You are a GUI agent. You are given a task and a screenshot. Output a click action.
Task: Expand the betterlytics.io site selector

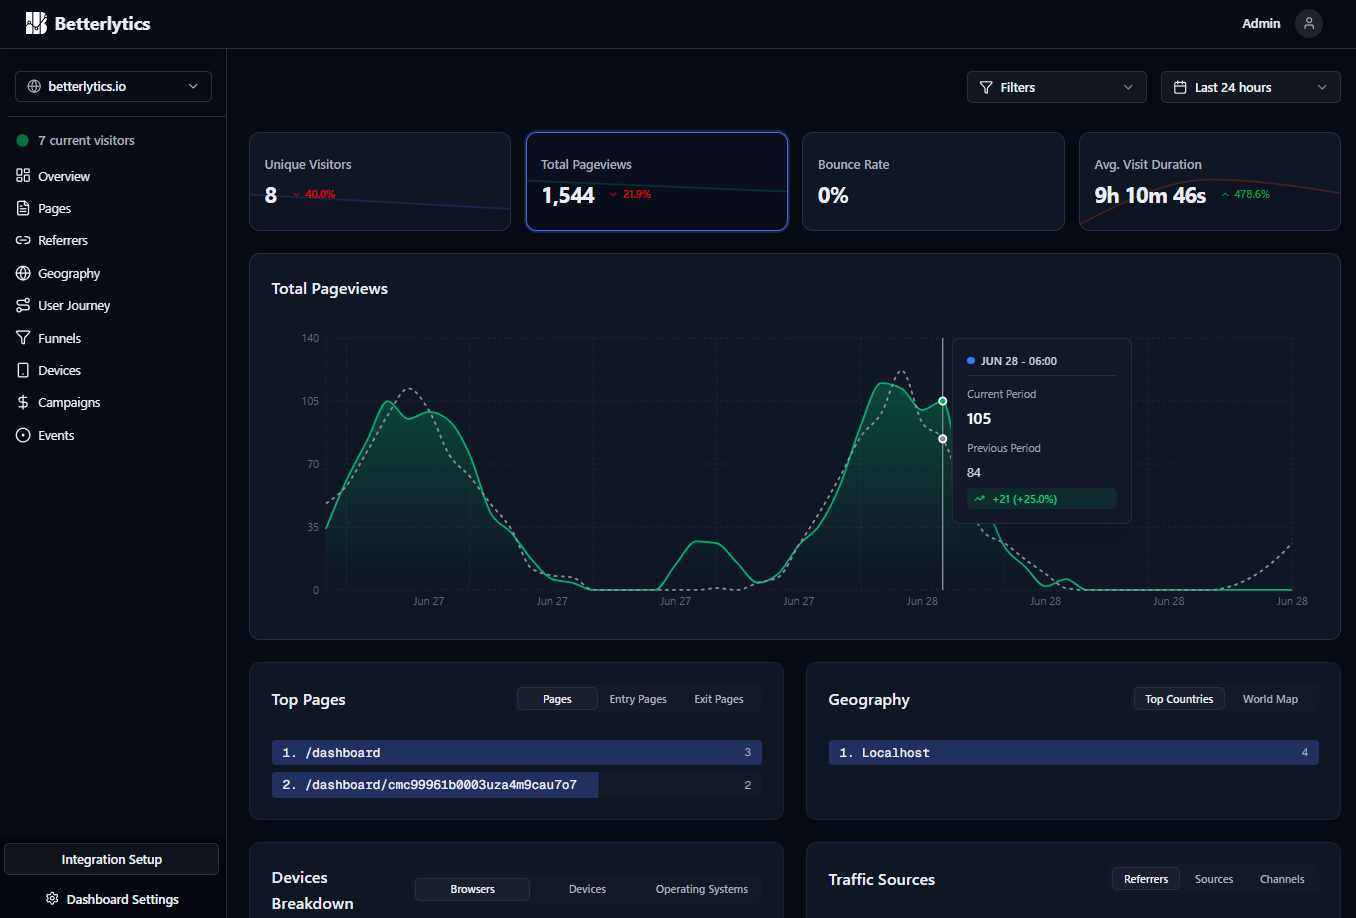click(x=113, y=86)
